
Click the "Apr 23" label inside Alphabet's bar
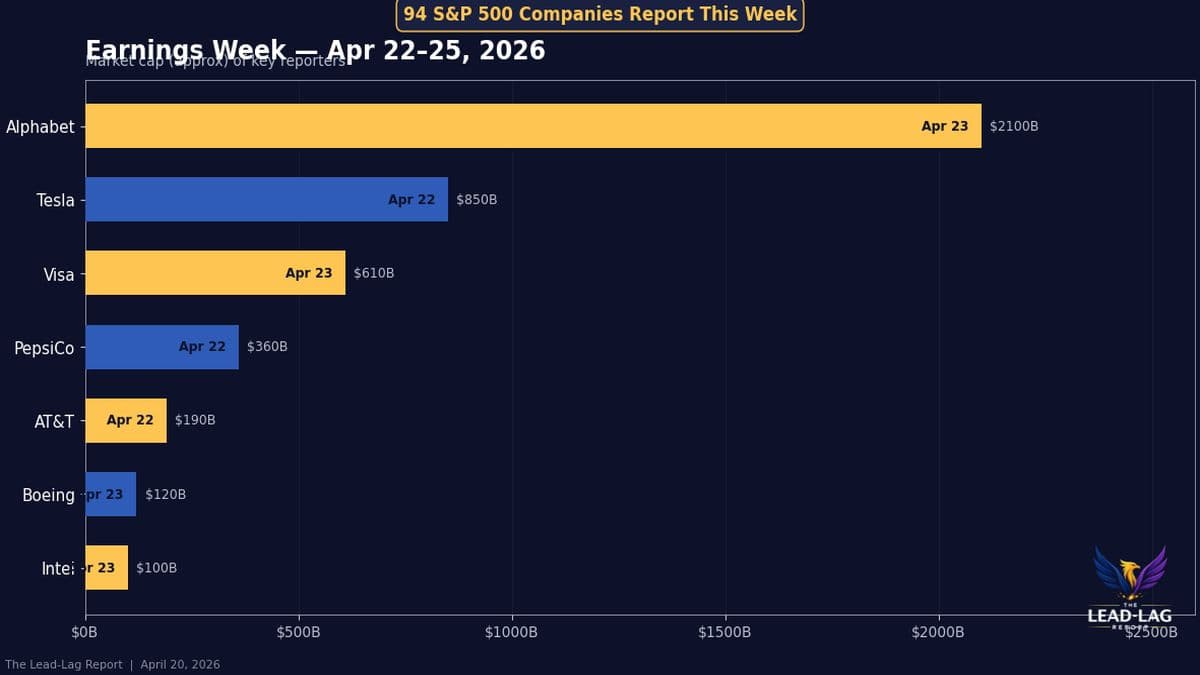(944, 126)
